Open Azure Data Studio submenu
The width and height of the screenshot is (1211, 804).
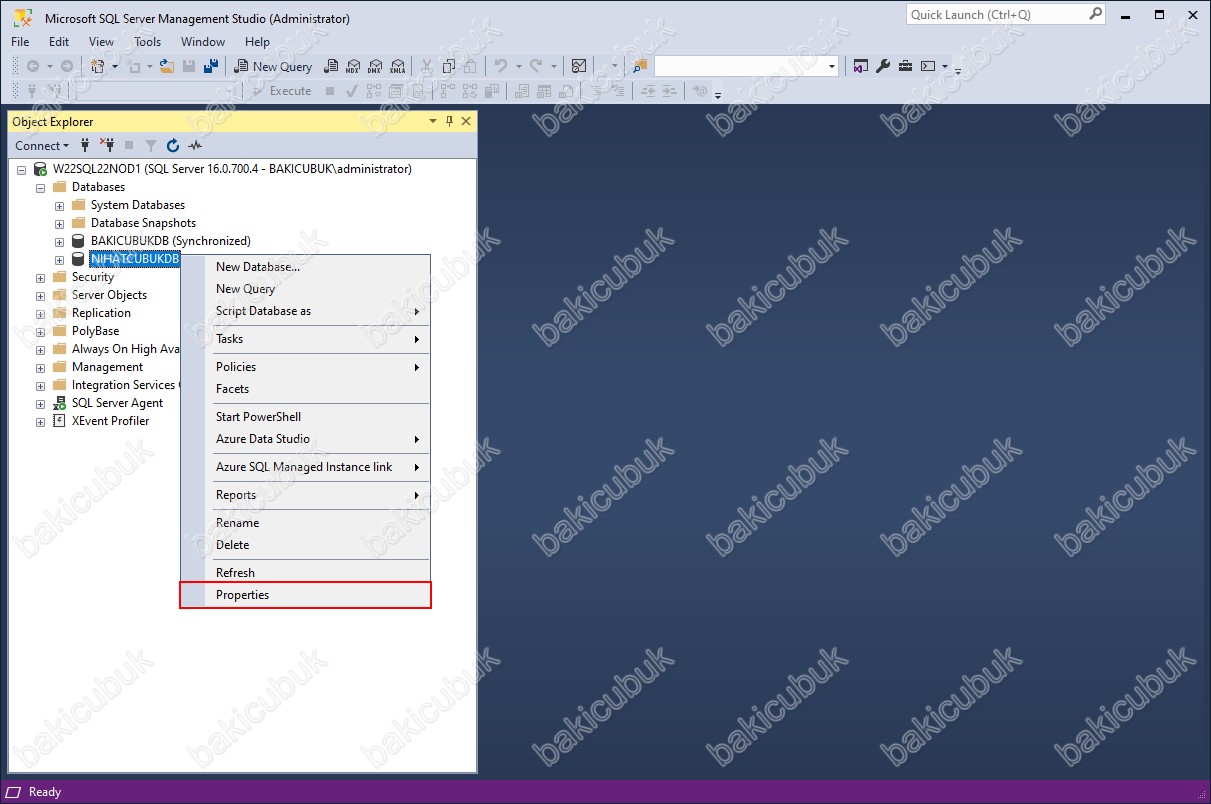coord(305,439)
